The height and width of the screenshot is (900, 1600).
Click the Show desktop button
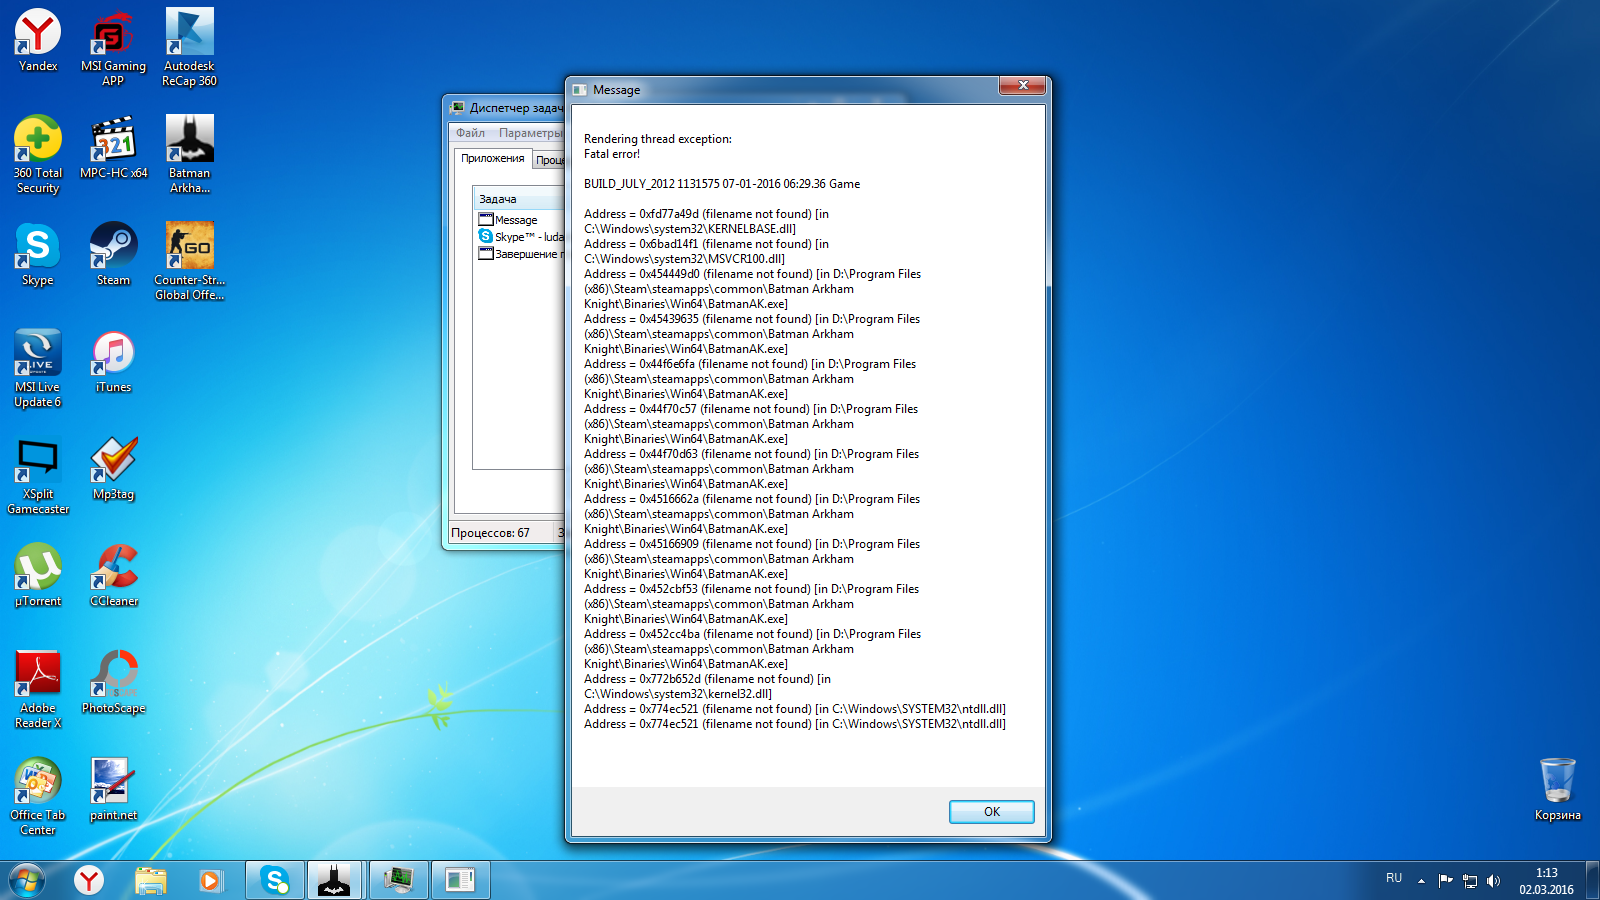pyautogui.click(x=1592, y=880)
